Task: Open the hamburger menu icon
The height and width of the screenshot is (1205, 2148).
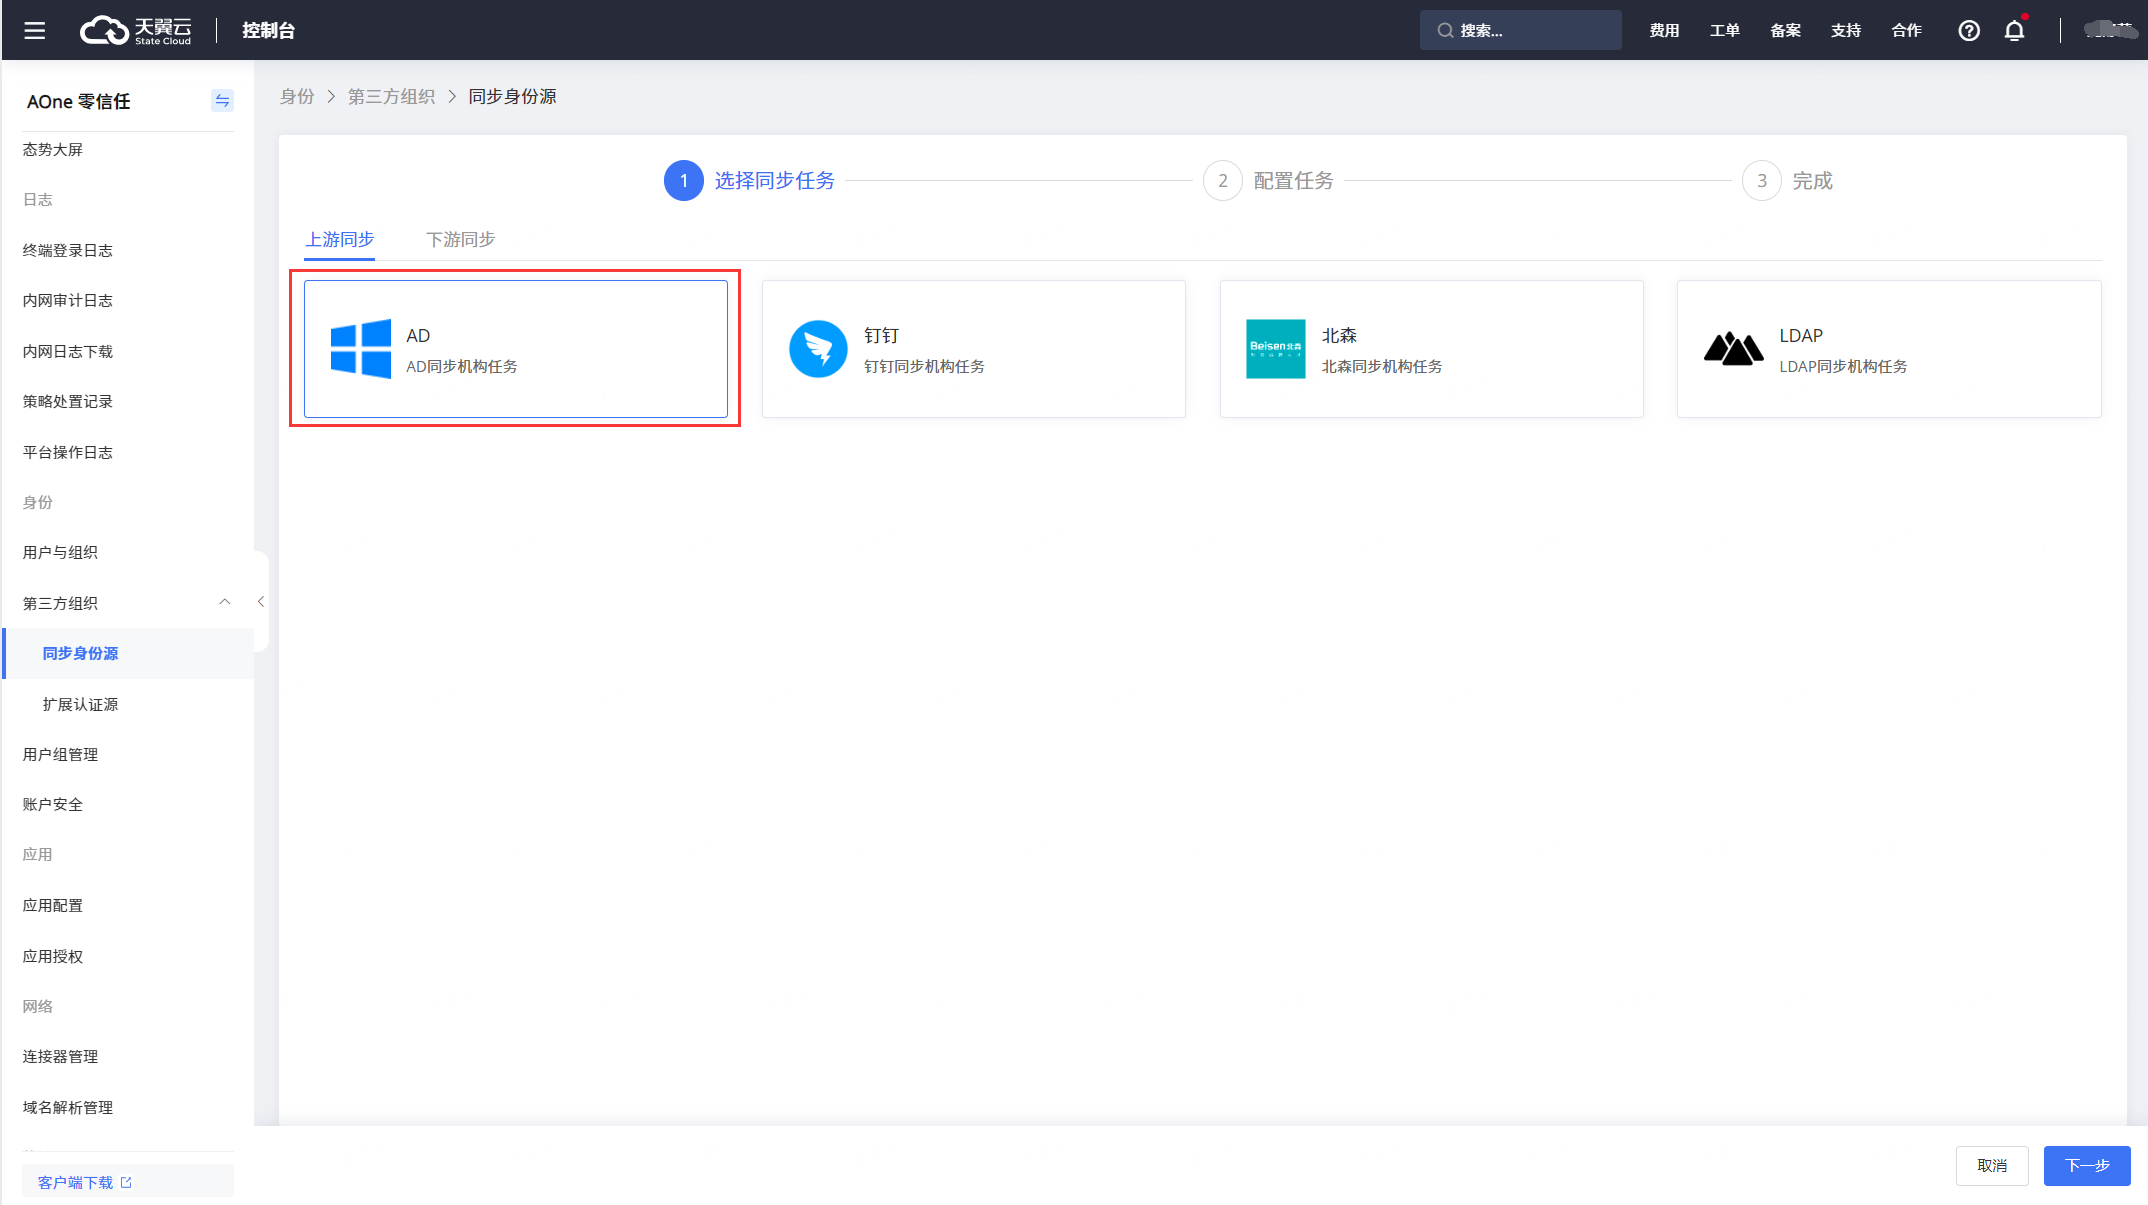Action: pyautogui.click(x=35, y=30)
